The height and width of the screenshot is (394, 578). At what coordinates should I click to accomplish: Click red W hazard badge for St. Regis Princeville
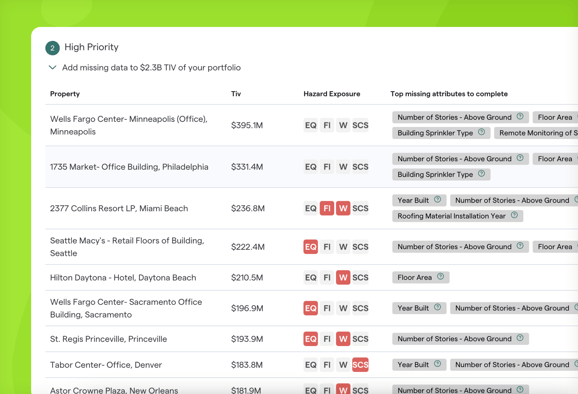click(343, 339)
